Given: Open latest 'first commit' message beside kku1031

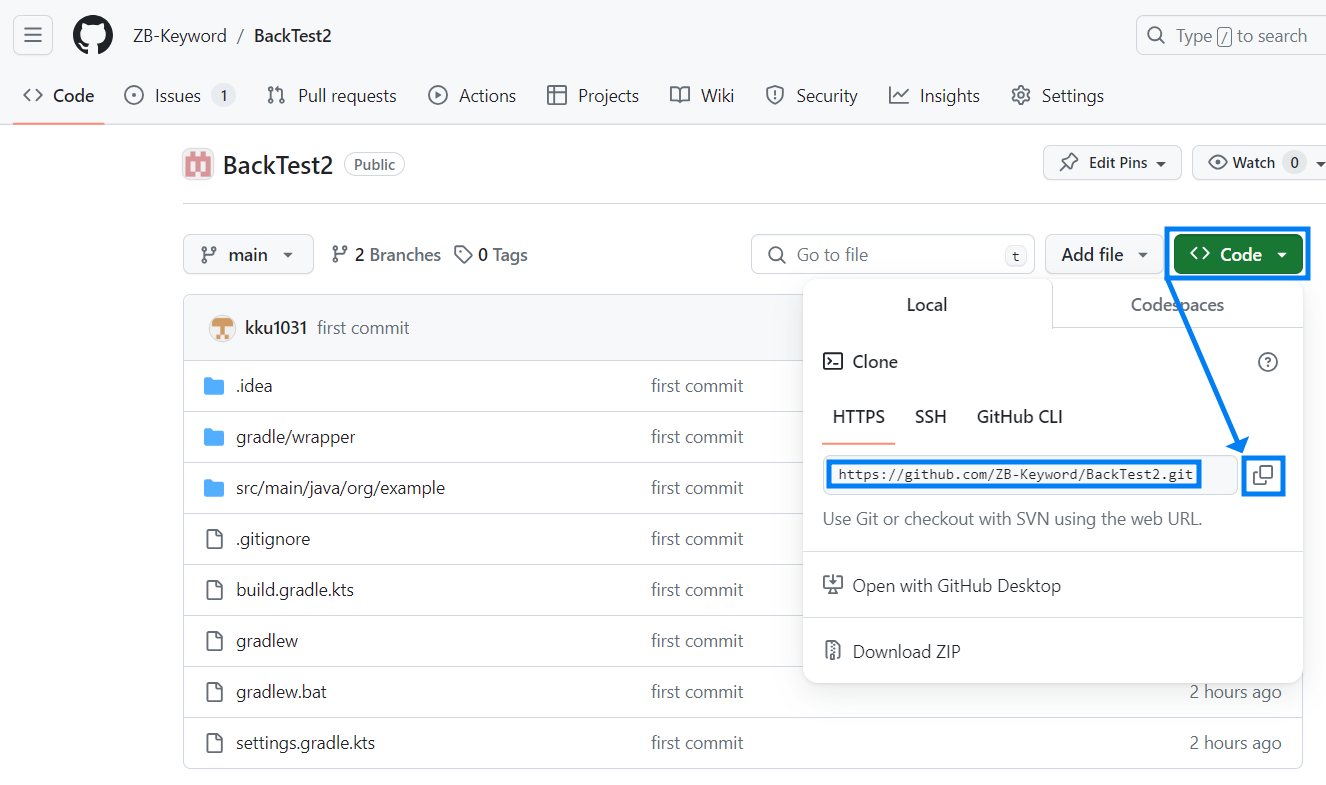Looking at the screenshot, I should [x=363, y=328].
